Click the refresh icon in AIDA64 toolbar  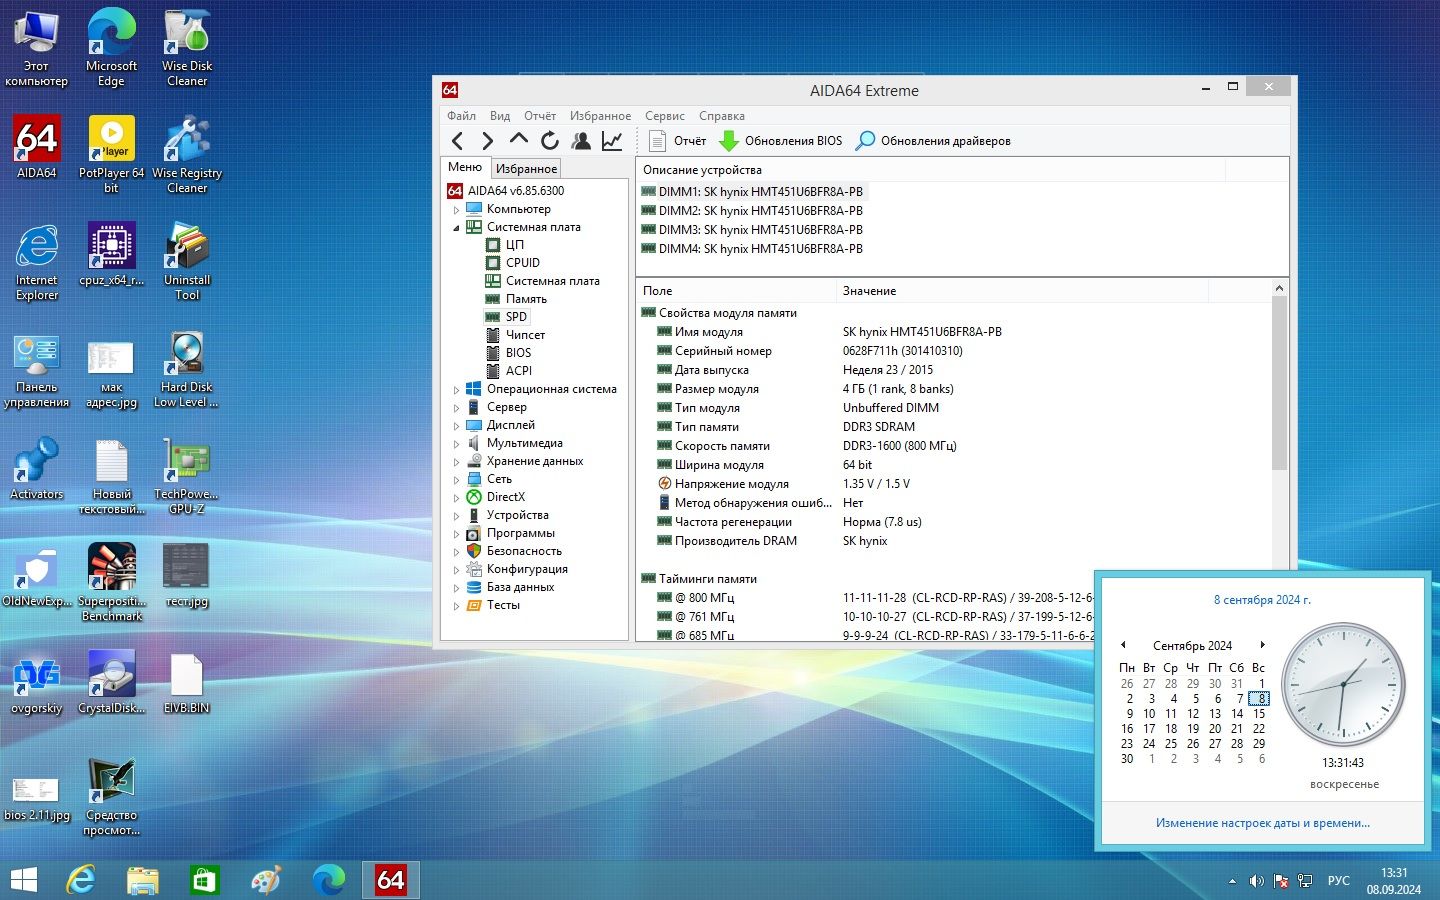coord(549,141)
